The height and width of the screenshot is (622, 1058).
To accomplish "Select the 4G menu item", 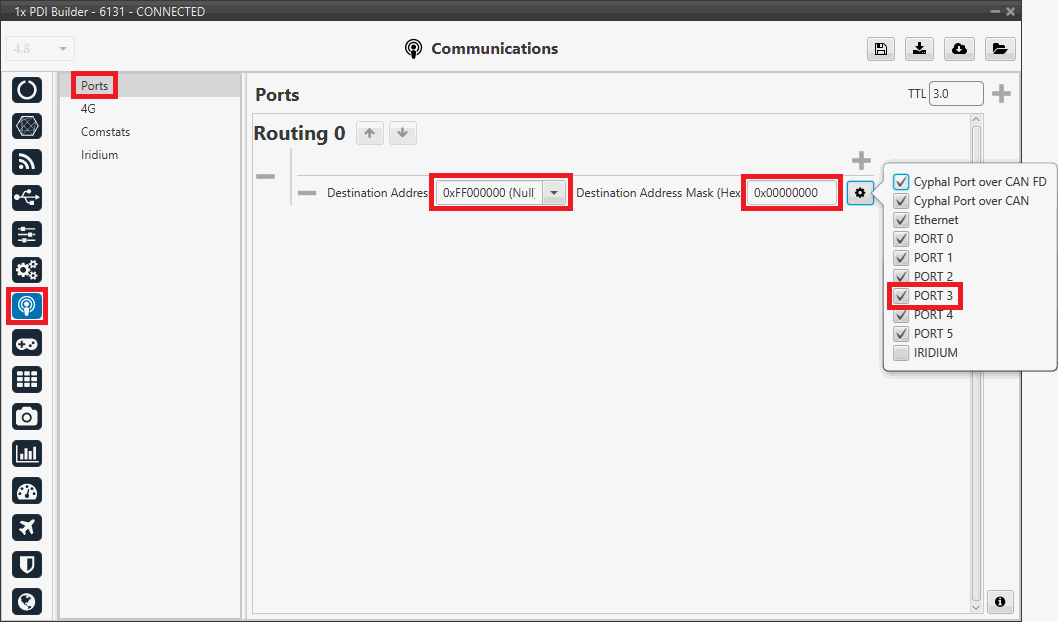I will point(89,109).
